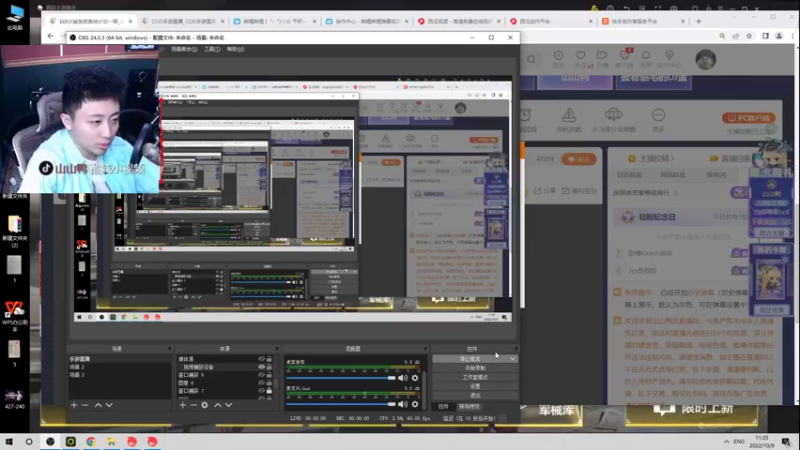This screenshot has width=800, height=450.
Task: Mute microphone speaker icon in mixer
Action: click(x=403, y=404)
